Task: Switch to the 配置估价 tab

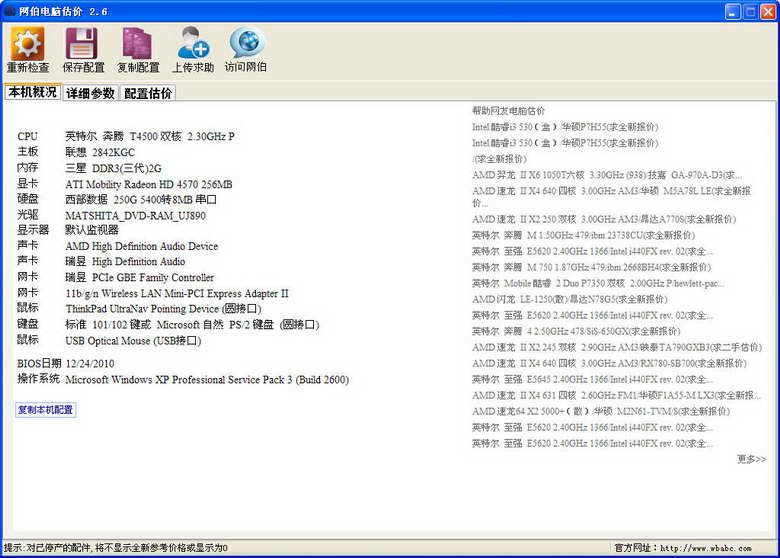Action: click(x=148, y=93)
